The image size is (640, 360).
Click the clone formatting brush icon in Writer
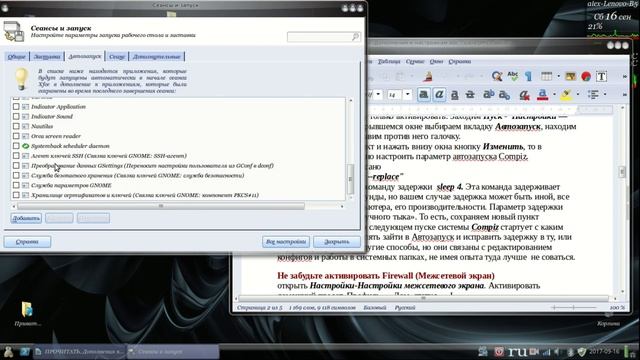[428, 76]
